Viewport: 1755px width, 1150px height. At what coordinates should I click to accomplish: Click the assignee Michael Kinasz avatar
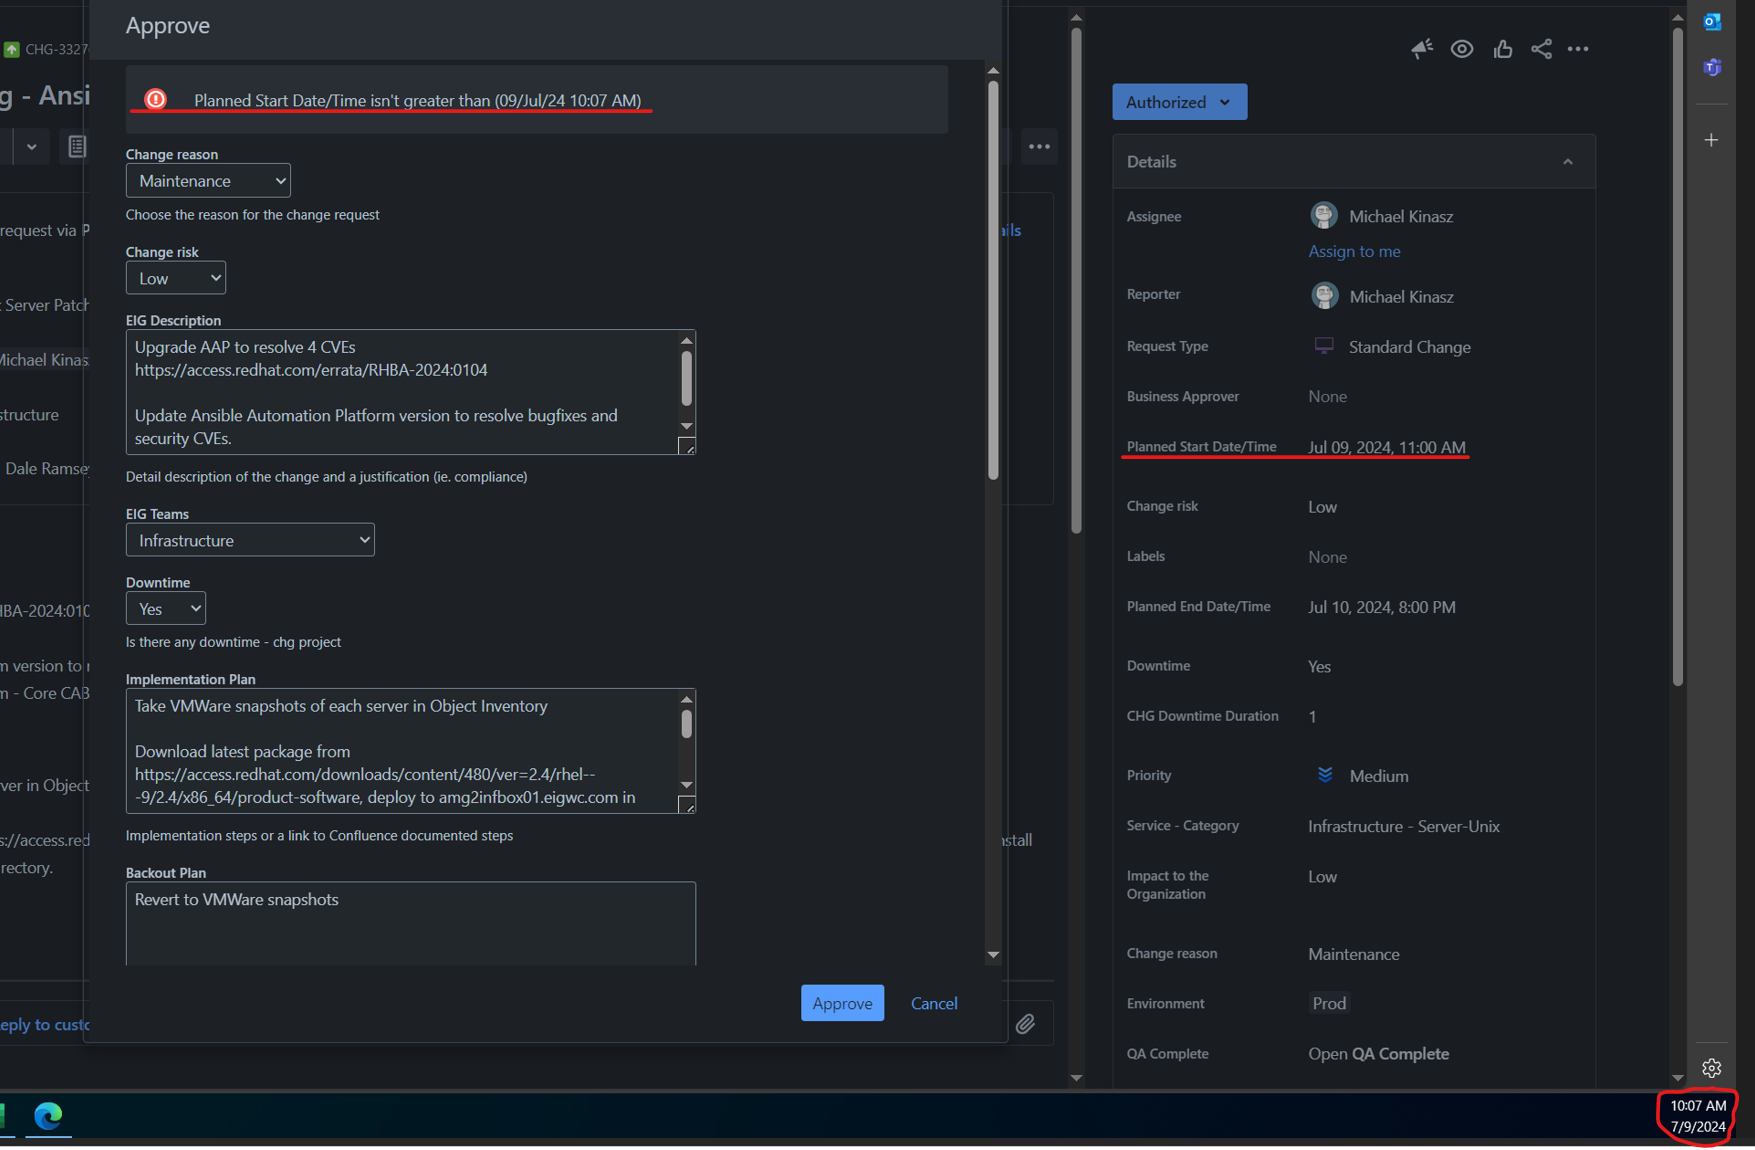[1324, 215]
